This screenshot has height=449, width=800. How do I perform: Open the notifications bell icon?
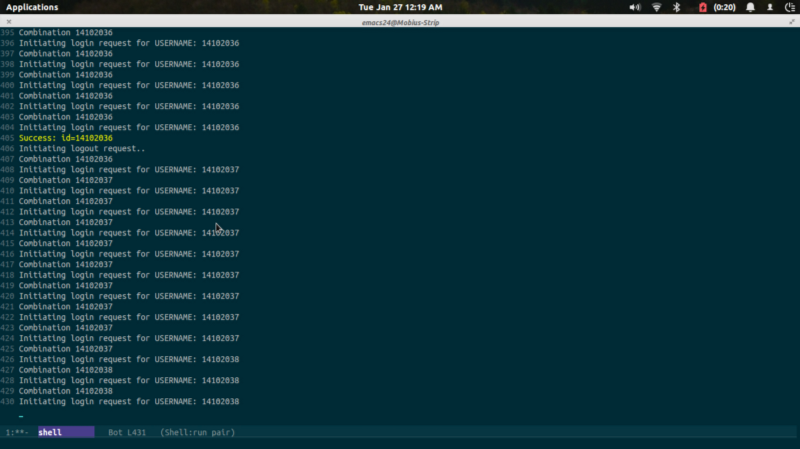750,7
